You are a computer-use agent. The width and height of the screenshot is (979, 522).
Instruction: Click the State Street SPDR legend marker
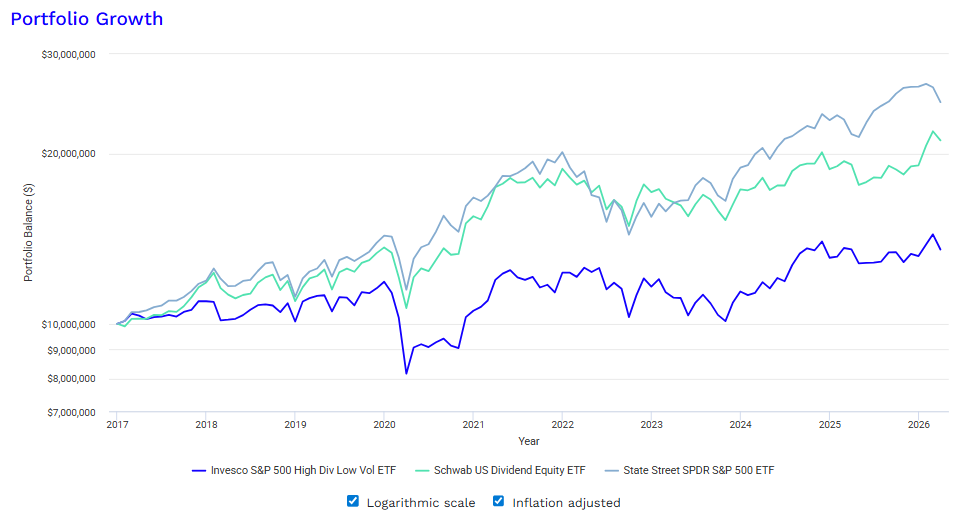(608, 469)
